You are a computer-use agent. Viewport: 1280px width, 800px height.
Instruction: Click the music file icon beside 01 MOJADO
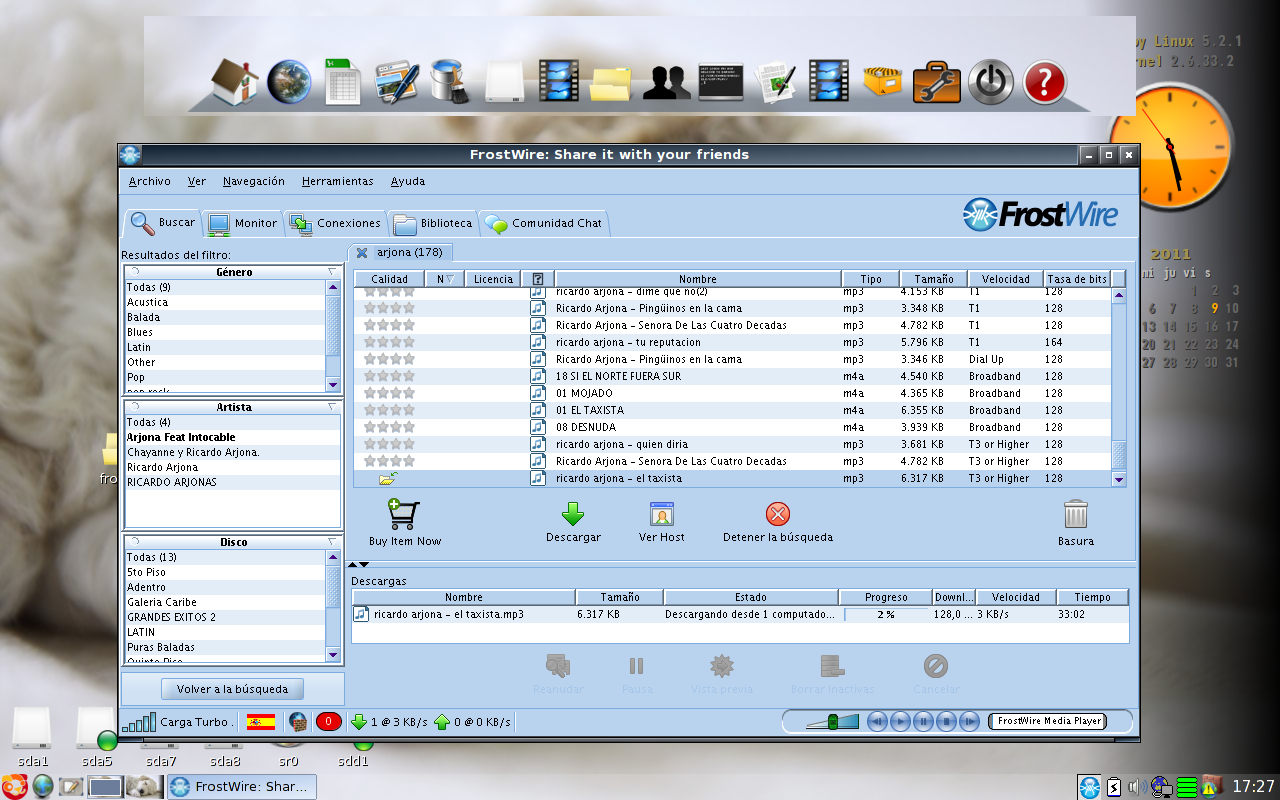tap(538, 393)
